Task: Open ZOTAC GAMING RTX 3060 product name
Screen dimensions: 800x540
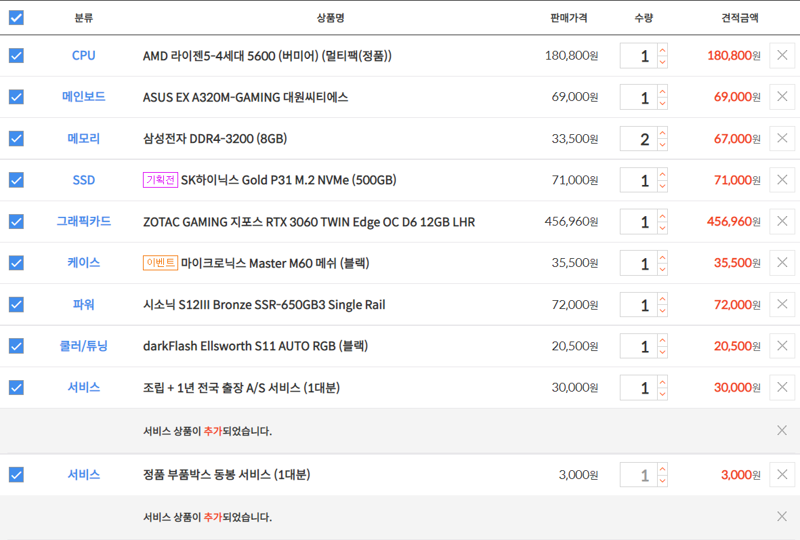Action: 308,221
